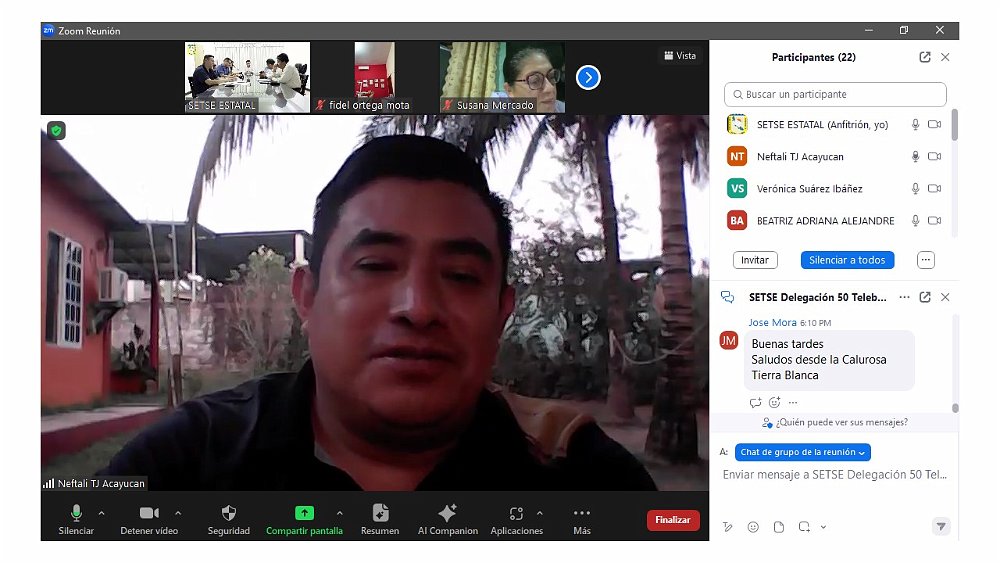The height and width of the screenshot is (563, 1000).
Task: Click the red Finalizar button
Action: coord(673,520)
